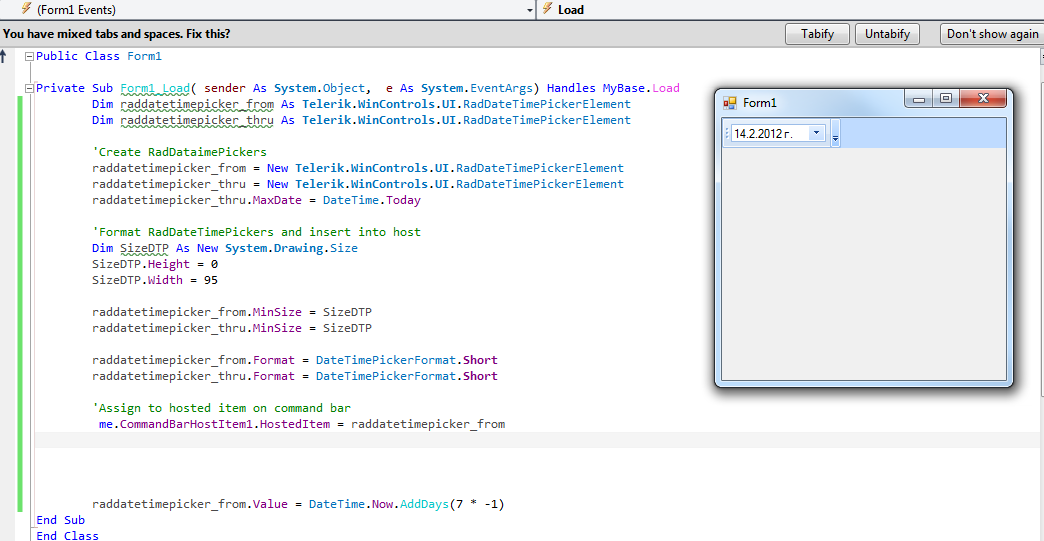
Task: Maximize the Form1 window
Action: click(945, 99)
